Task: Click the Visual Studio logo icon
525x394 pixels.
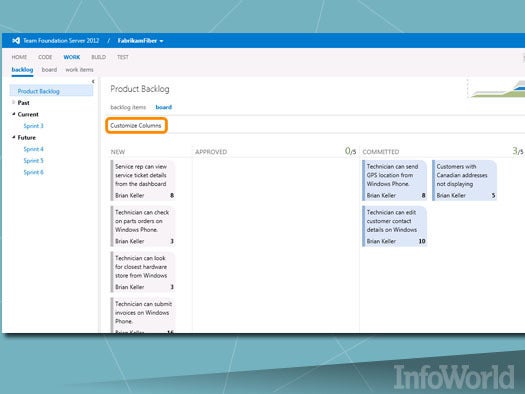Action: pos(16,41)
